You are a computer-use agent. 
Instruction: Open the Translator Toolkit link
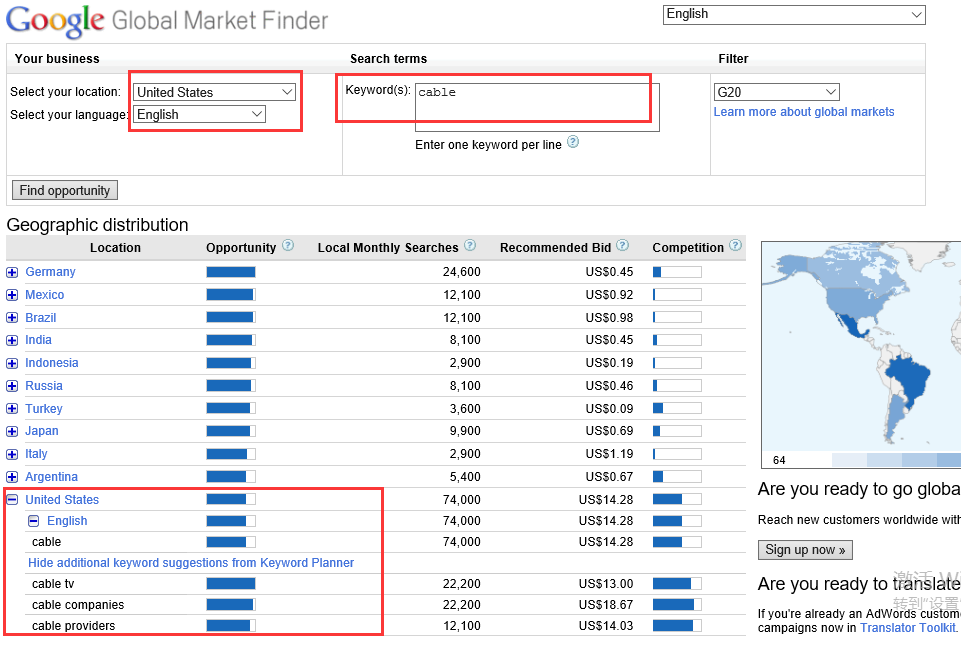tap(909, 628)
